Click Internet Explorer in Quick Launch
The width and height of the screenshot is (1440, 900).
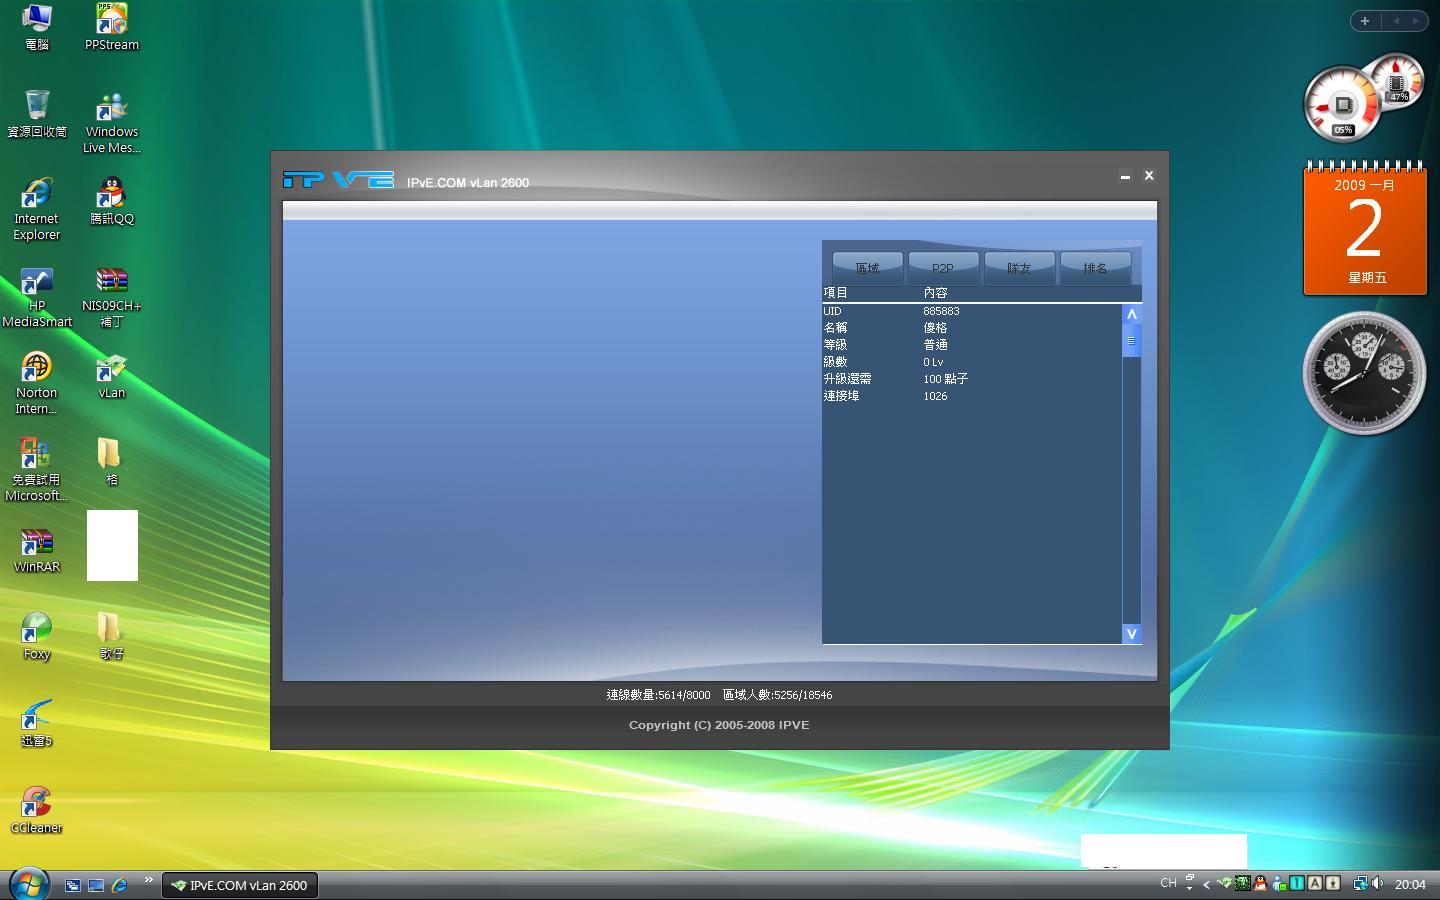pos(119,885)
